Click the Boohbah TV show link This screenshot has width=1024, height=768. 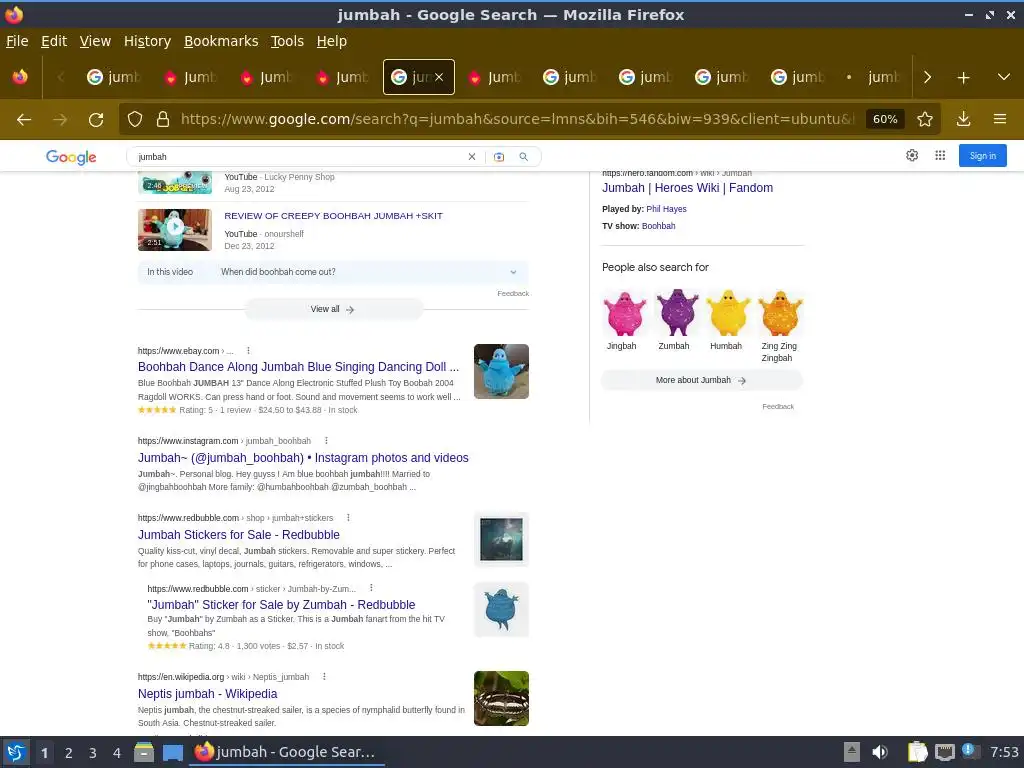[658, 226]
